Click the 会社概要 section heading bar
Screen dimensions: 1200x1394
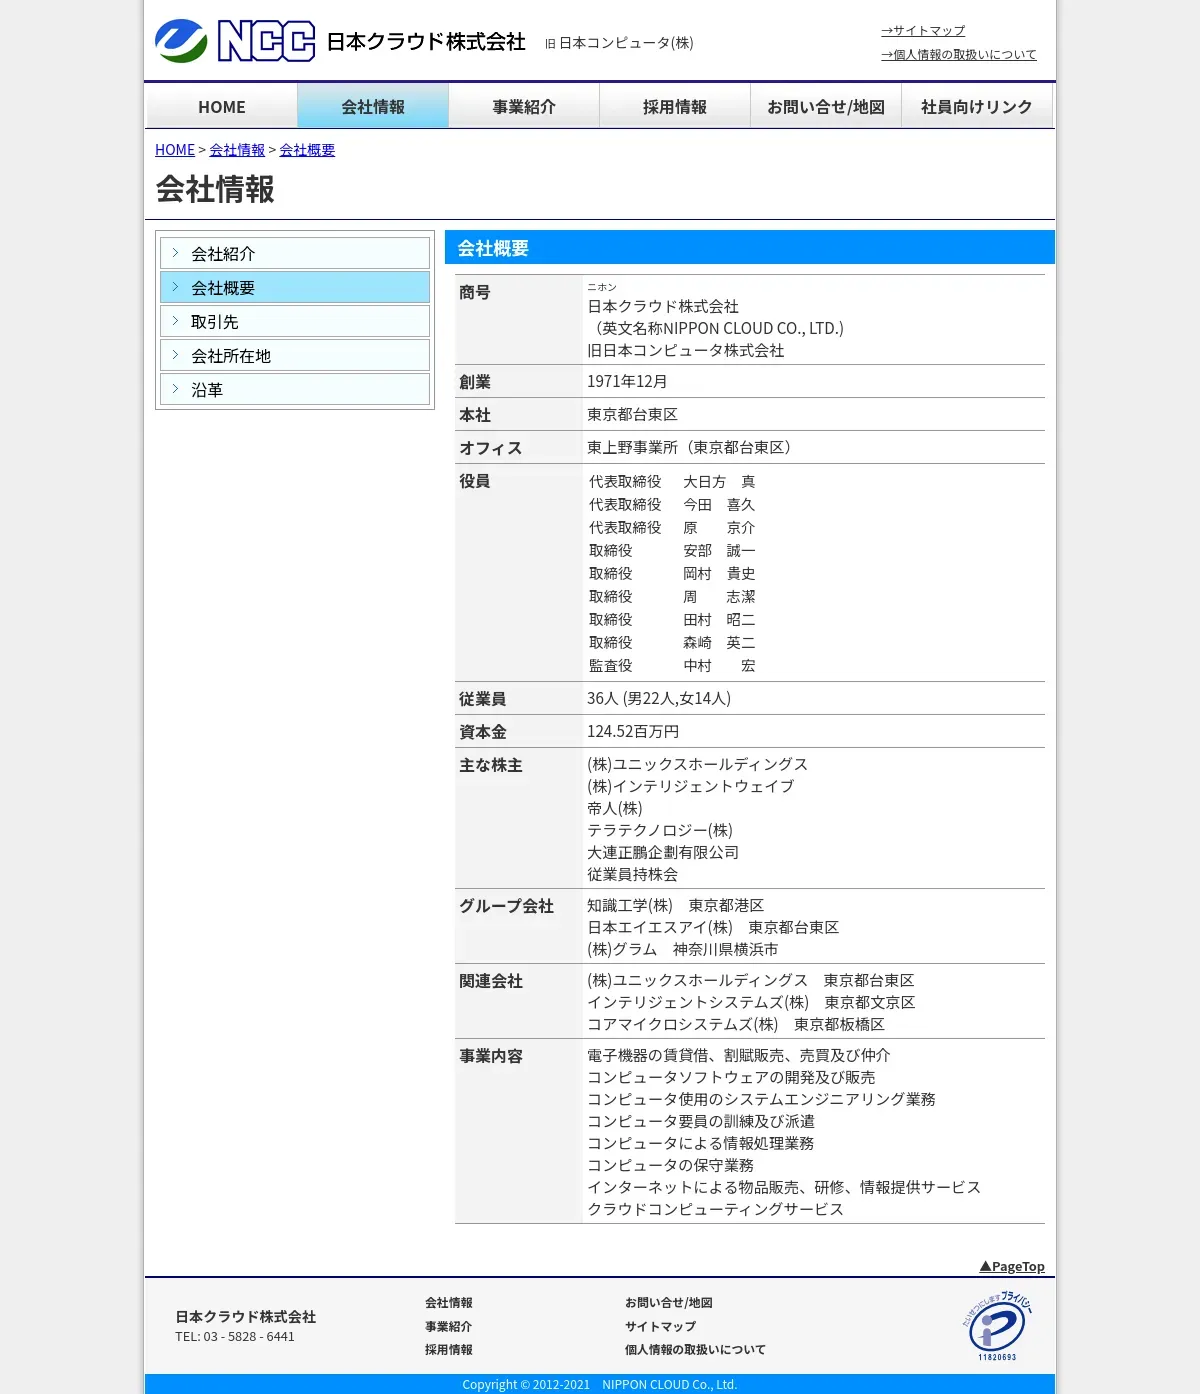[750, 247]
